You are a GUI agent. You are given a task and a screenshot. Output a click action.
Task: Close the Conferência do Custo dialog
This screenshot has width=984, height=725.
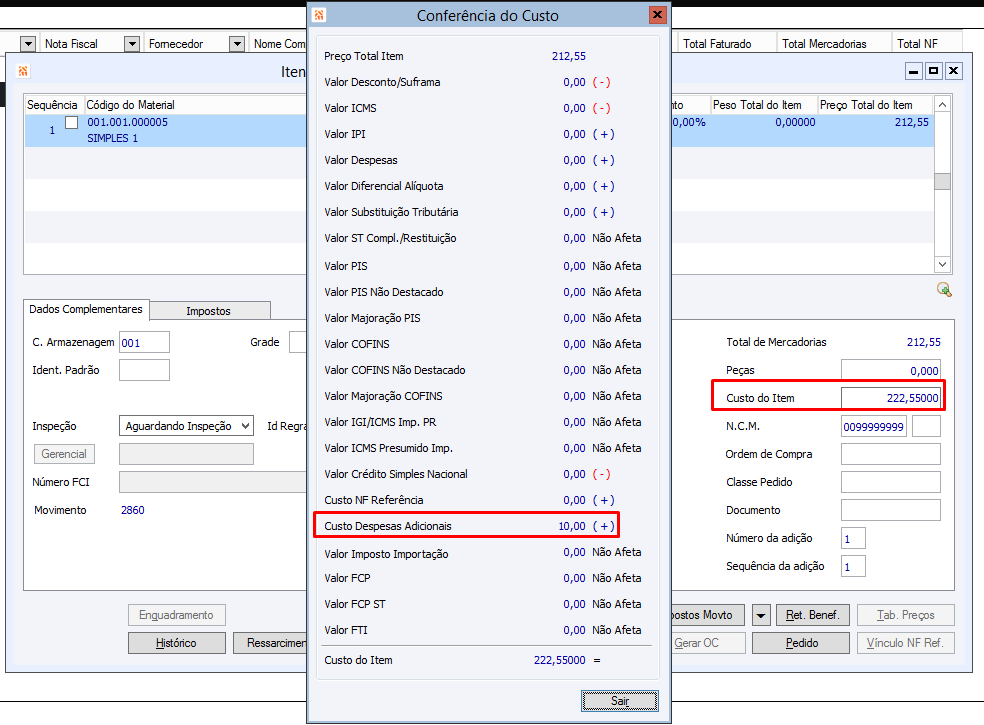coord(657,14)
